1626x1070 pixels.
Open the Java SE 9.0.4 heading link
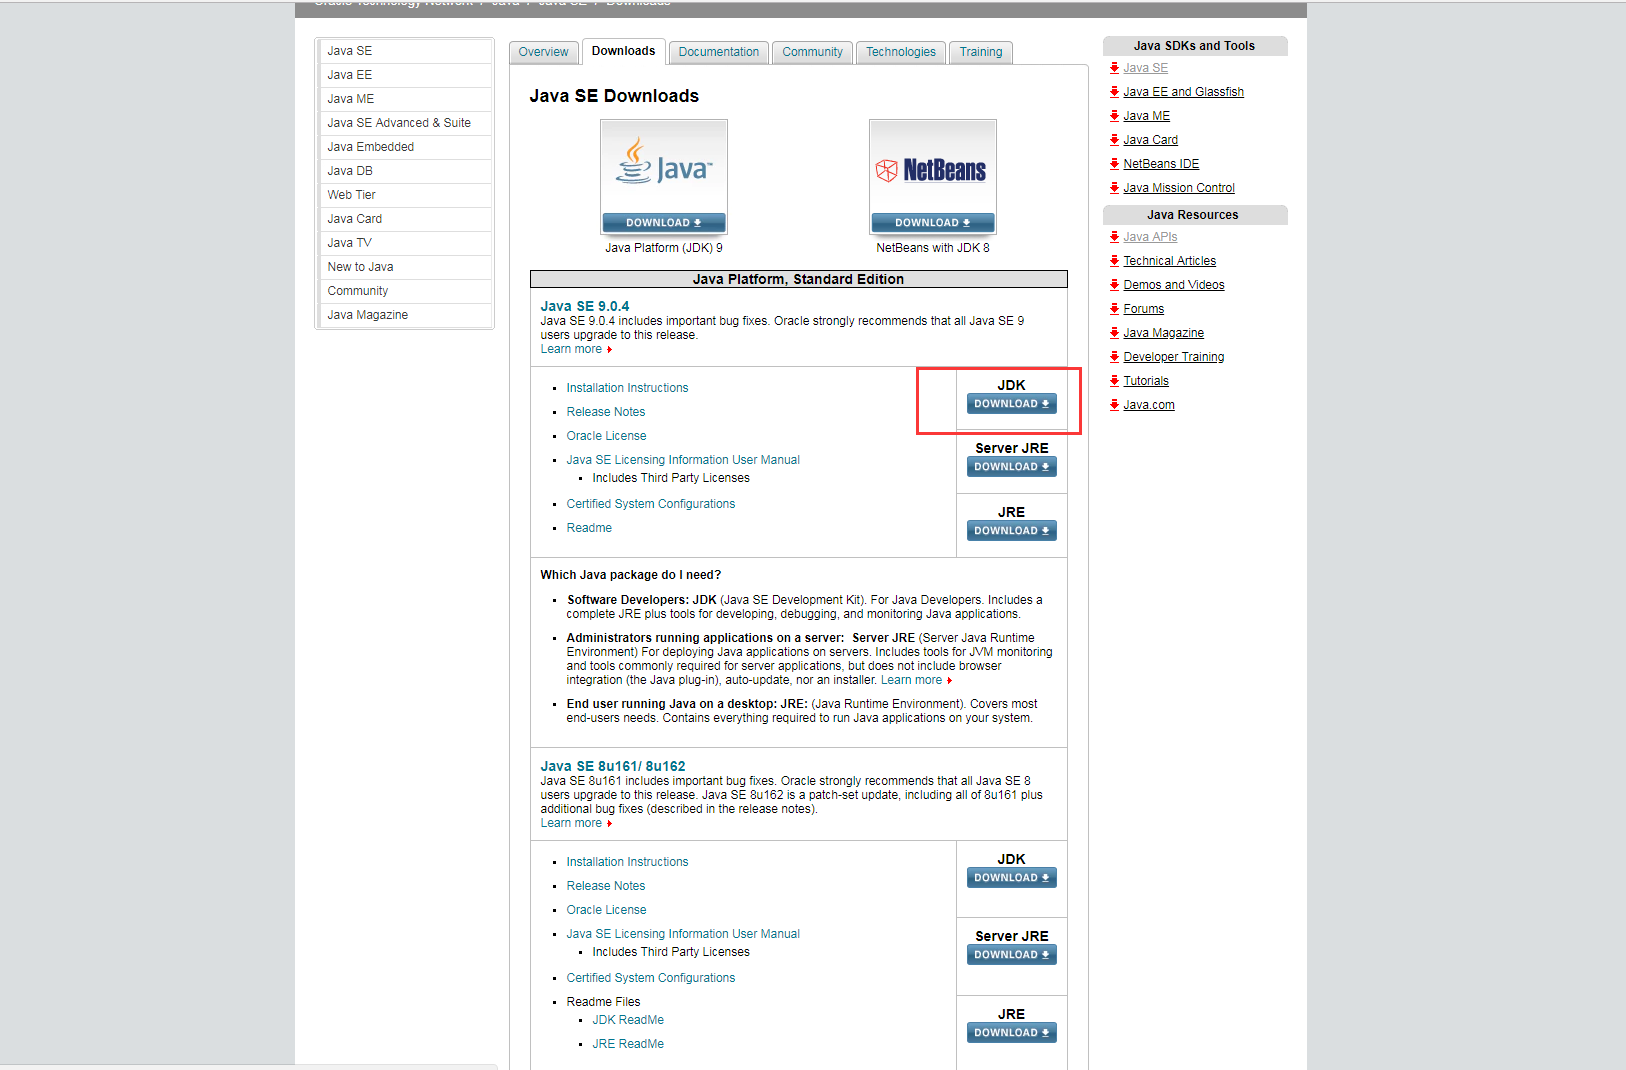[x=585, y=306]
